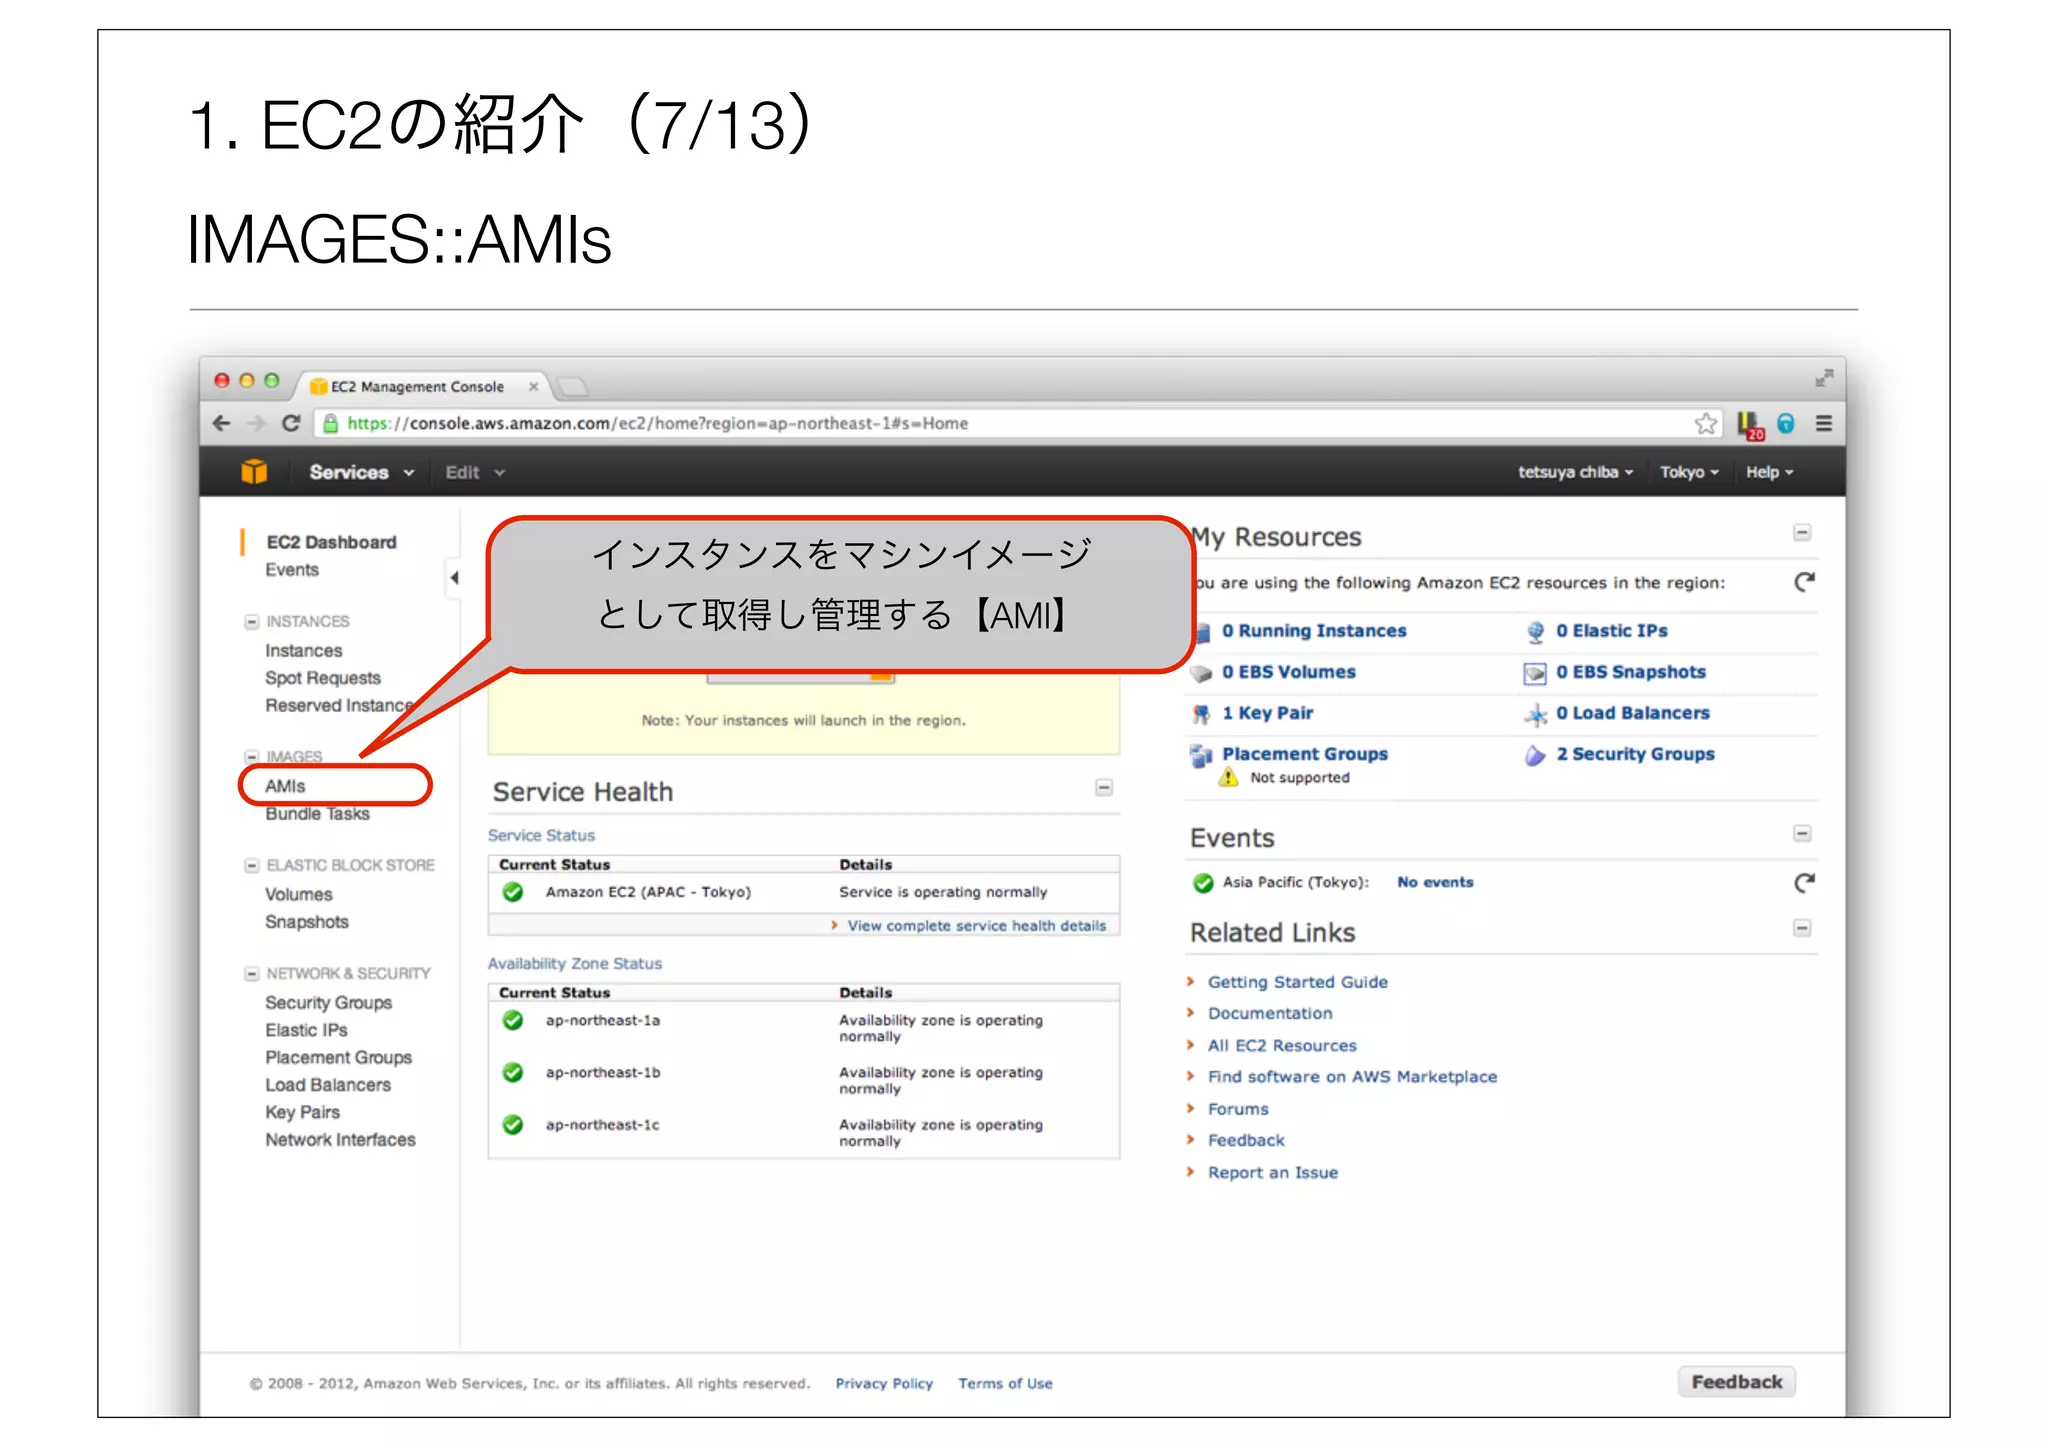The height and width of the screenshot is (1447, 2048).
Task: Open Security Groups in sidebar
Action: click(328, 1002)
